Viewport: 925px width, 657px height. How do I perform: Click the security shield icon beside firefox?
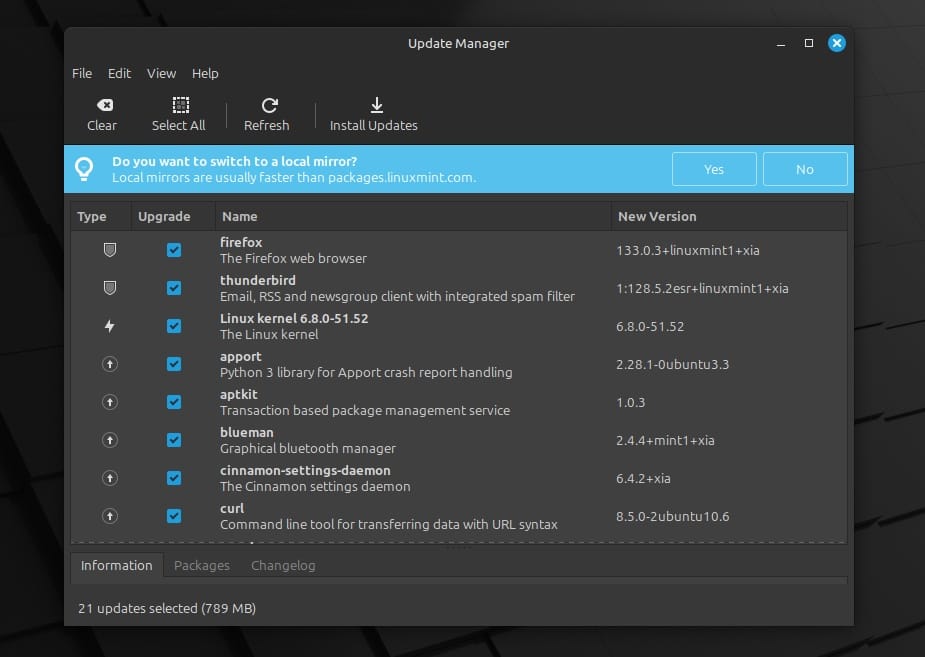click(110, 250)
